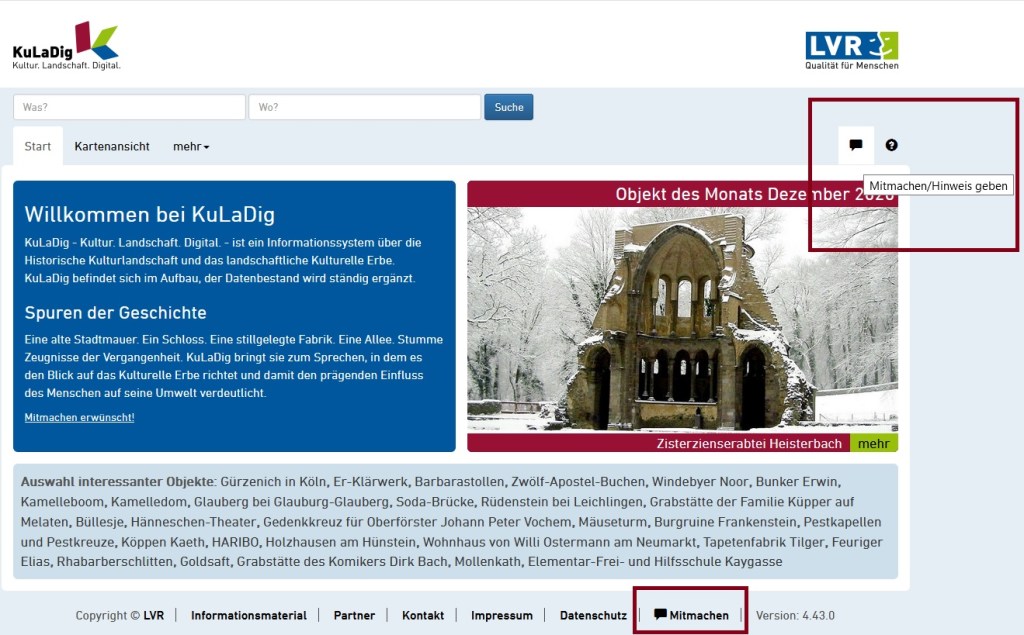
Task: Open the "Mitmachen erwünscht!" link
Action: point(79,417)
